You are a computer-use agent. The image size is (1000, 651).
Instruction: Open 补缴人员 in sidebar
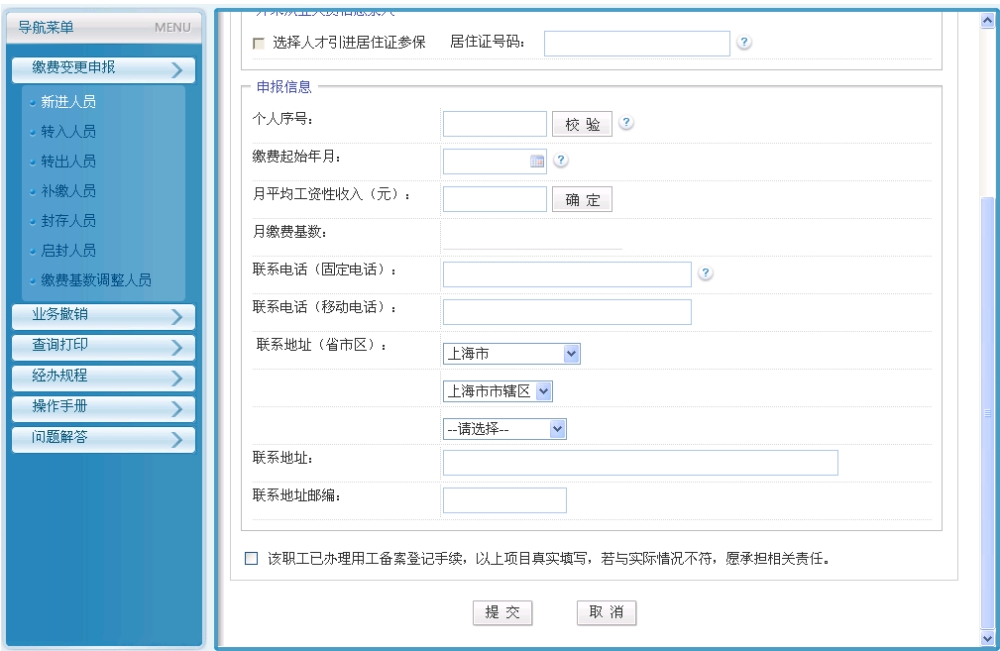(68, 191)
